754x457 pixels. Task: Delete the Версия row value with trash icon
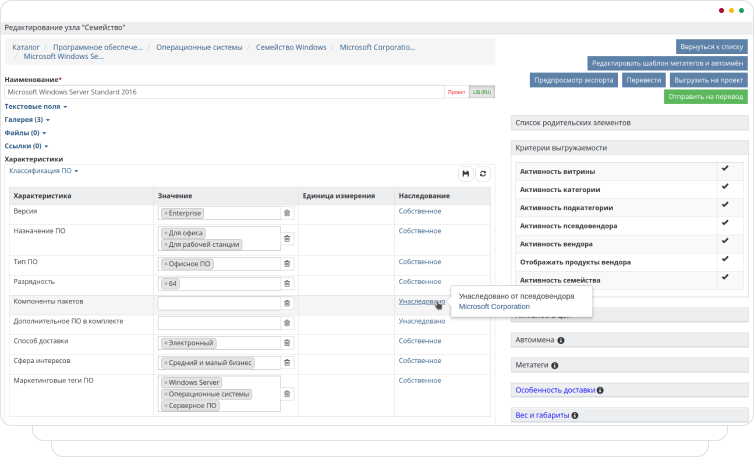[287, 213]
